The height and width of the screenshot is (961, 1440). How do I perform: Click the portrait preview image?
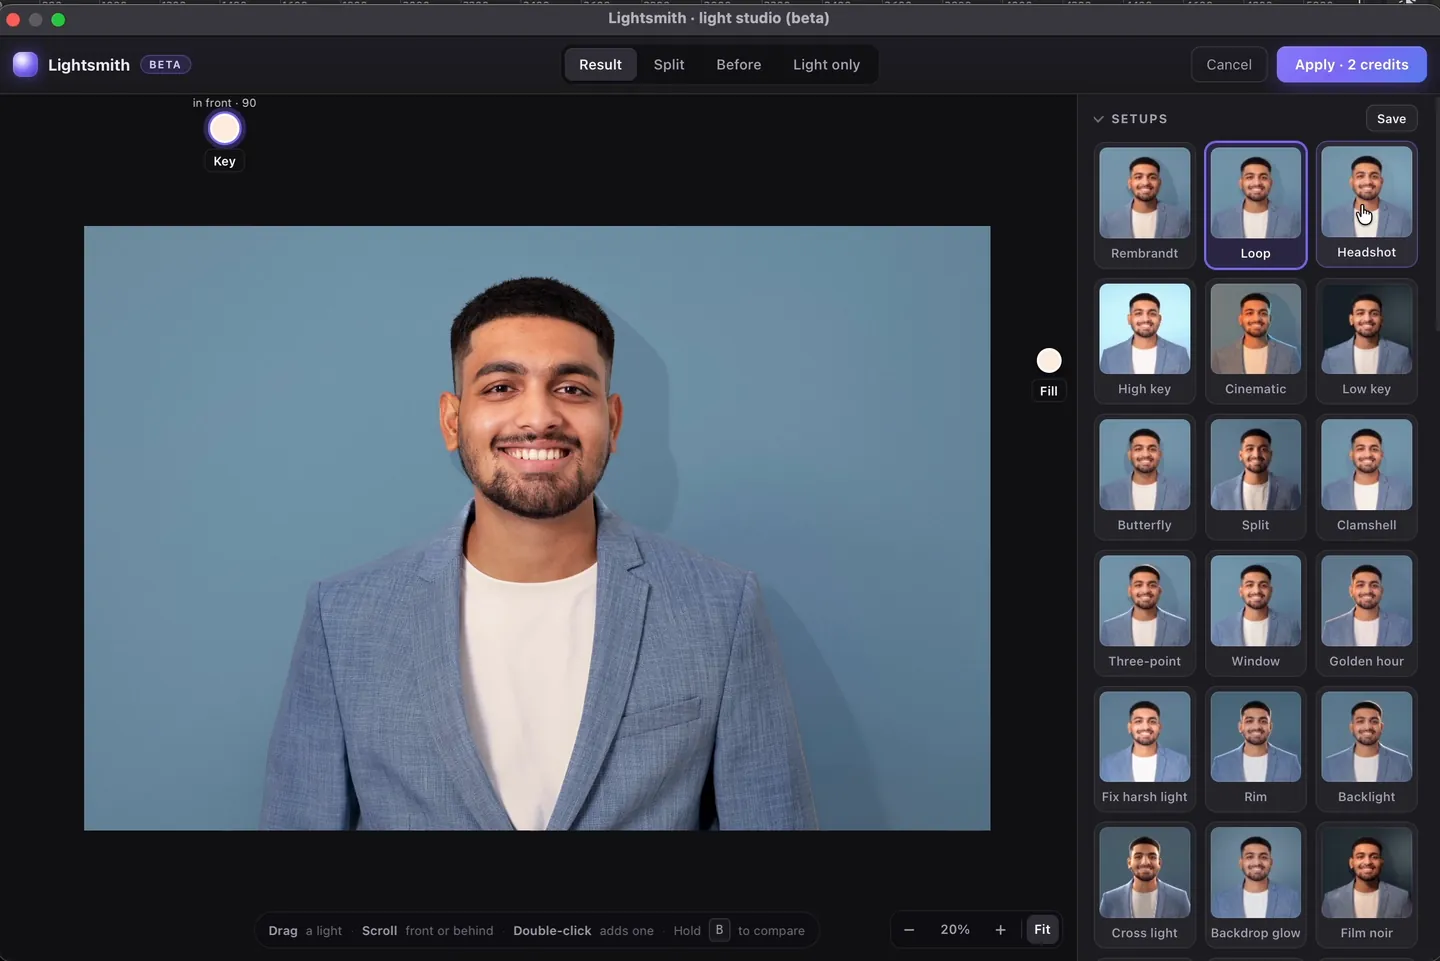coord(537,528)
